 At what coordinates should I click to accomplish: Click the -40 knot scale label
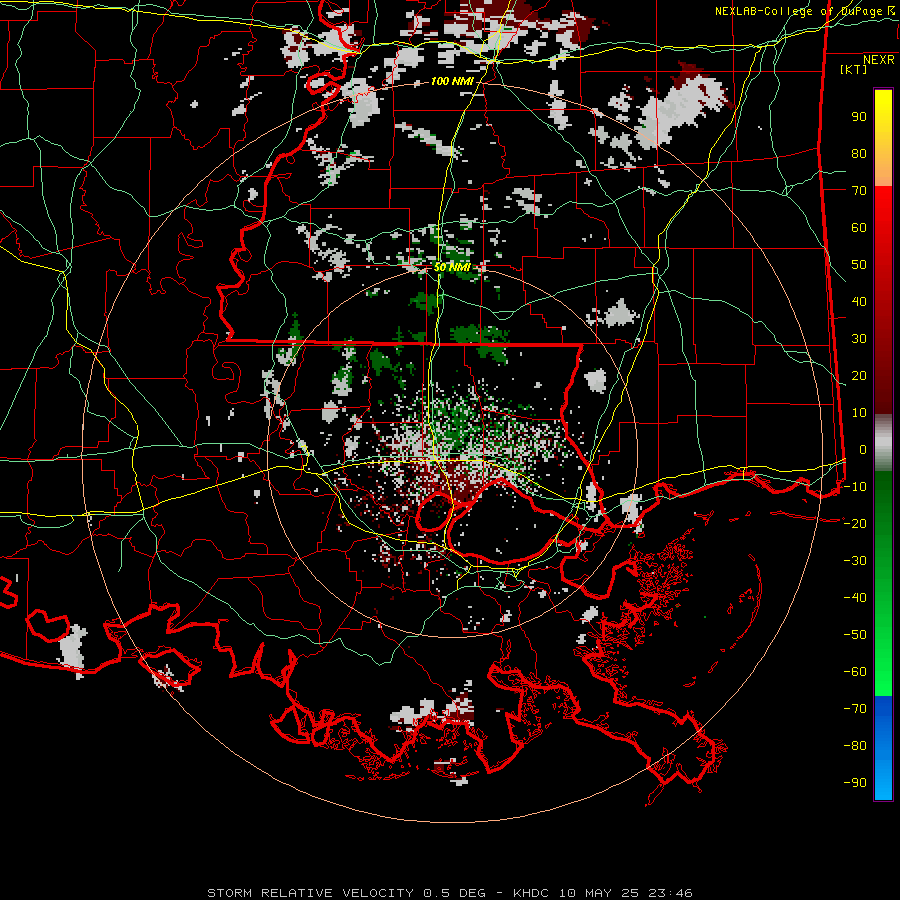pos(855,598)
